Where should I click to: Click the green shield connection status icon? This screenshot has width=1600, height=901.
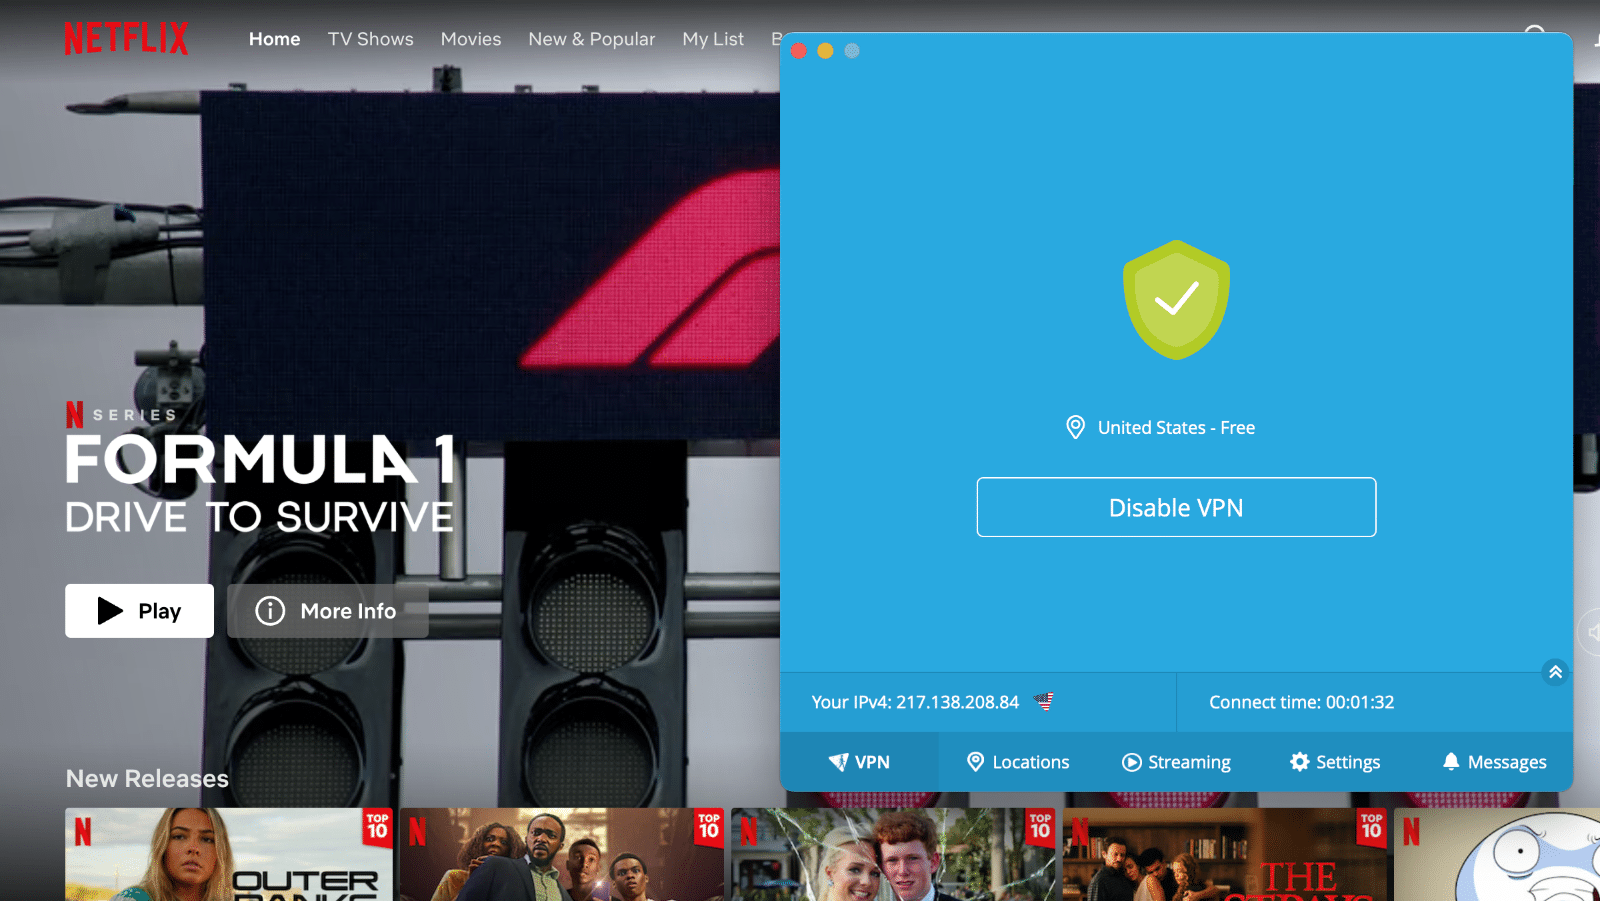[x=1176, y=299]
